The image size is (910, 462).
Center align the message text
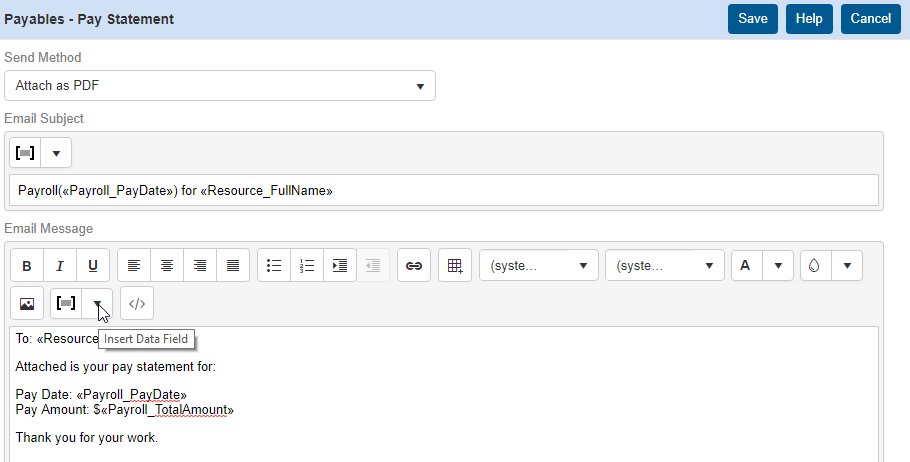click(167, 266)
